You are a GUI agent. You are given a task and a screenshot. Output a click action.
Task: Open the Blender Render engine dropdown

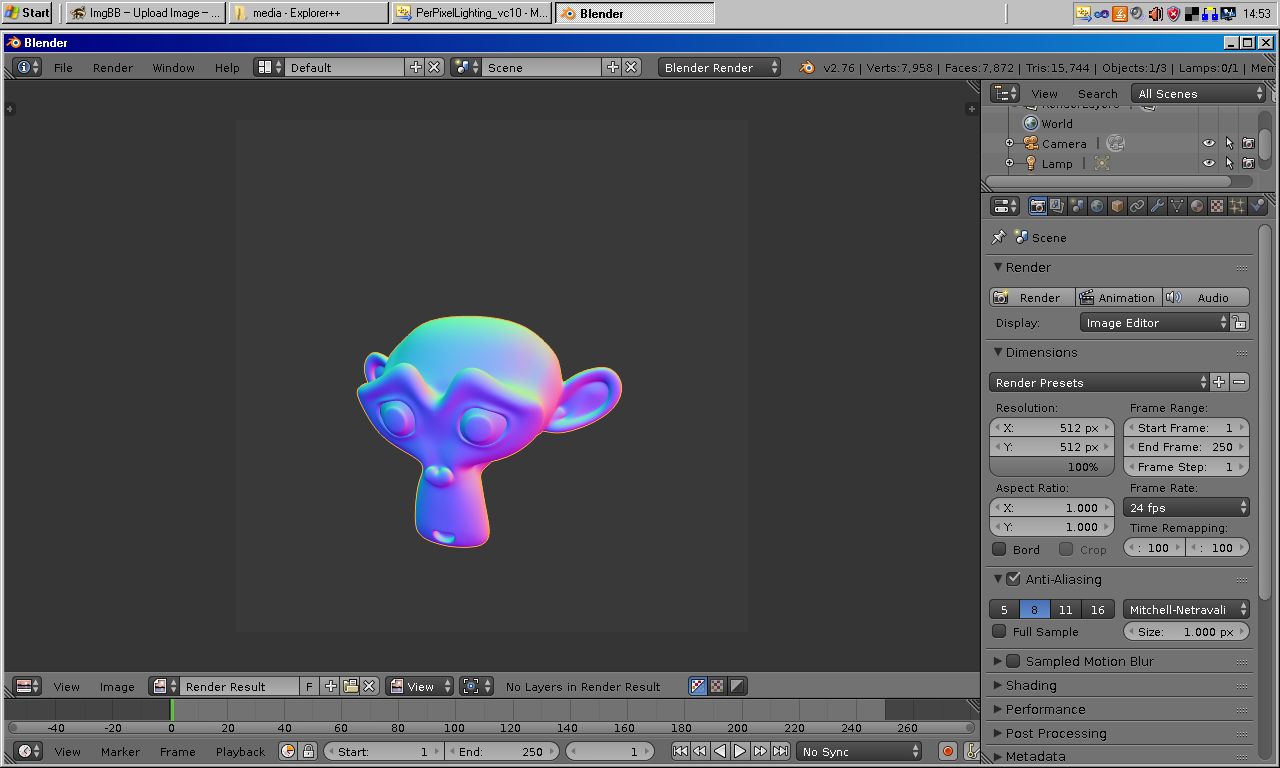click(x=720, y=67)
